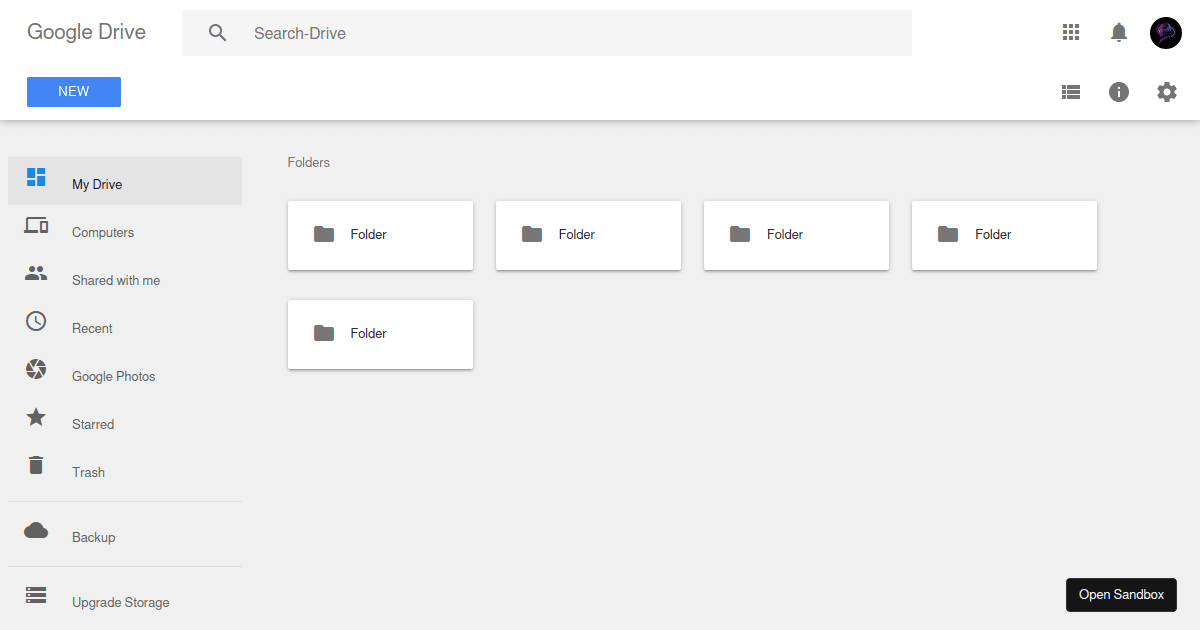Image resolution: width=1200 pixels, height=630 pixels.
Task: Click the Open Sandbox button
Action: (1121, 594)
